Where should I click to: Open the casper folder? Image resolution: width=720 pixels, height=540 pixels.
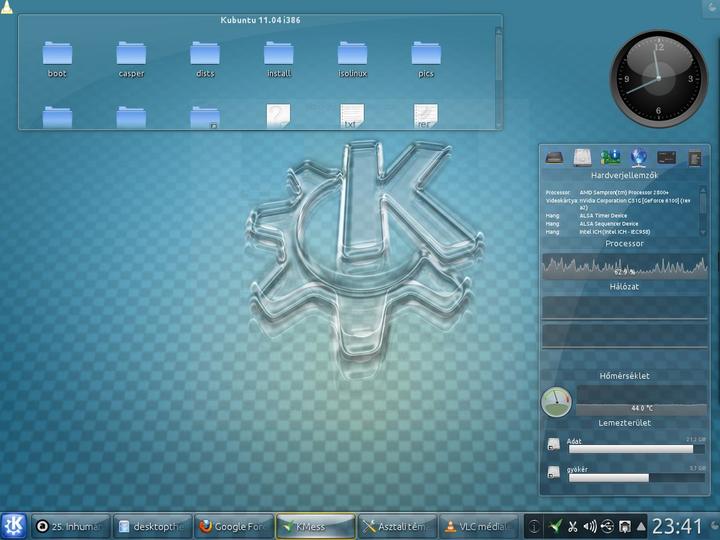coord(131,60)
